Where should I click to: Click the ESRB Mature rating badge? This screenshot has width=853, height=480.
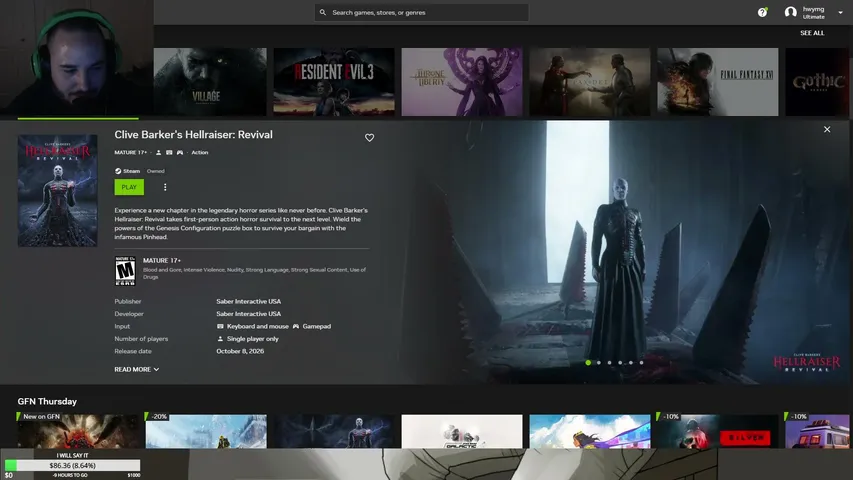(125, 270)
